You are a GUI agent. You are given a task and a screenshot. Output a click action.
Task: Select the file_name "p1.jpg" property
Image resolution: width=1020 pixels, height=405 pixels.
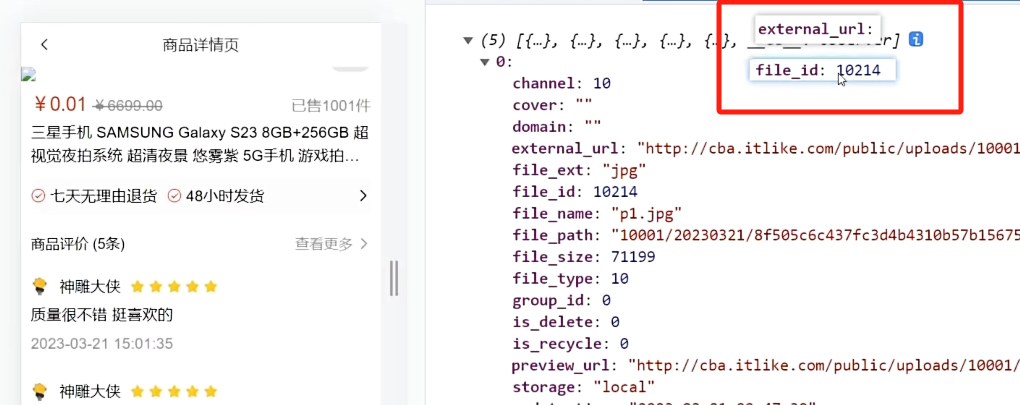pos(597,213)
